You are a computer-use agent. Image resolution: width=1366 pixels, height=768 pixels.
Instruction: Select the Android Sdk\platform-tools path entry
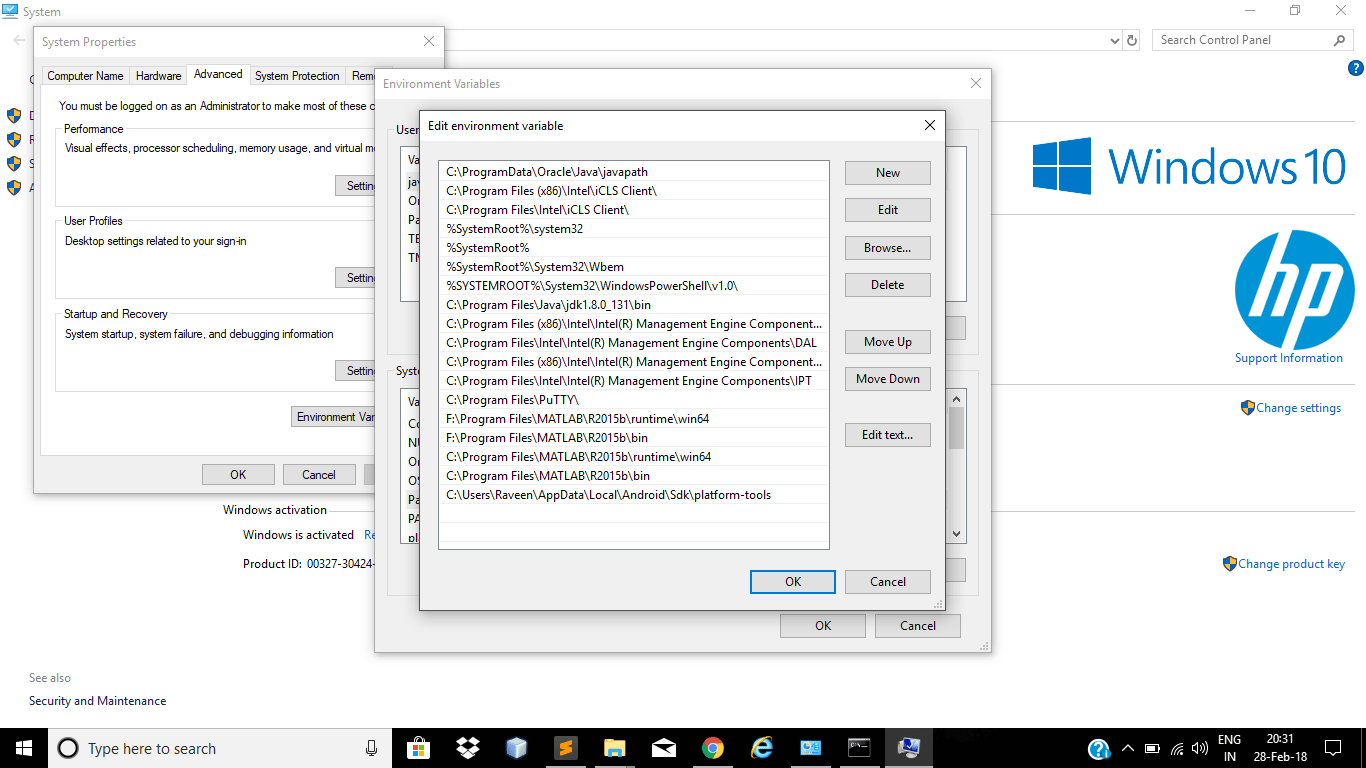(x=634, y=495)
